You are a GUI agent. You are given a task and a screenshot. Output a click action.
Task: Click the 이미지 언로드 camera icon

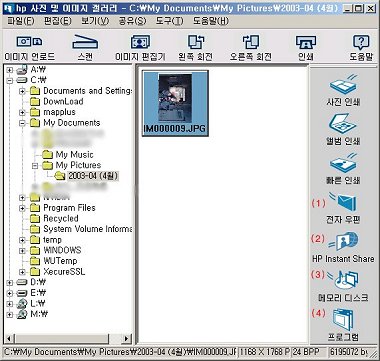coord(29,42)
